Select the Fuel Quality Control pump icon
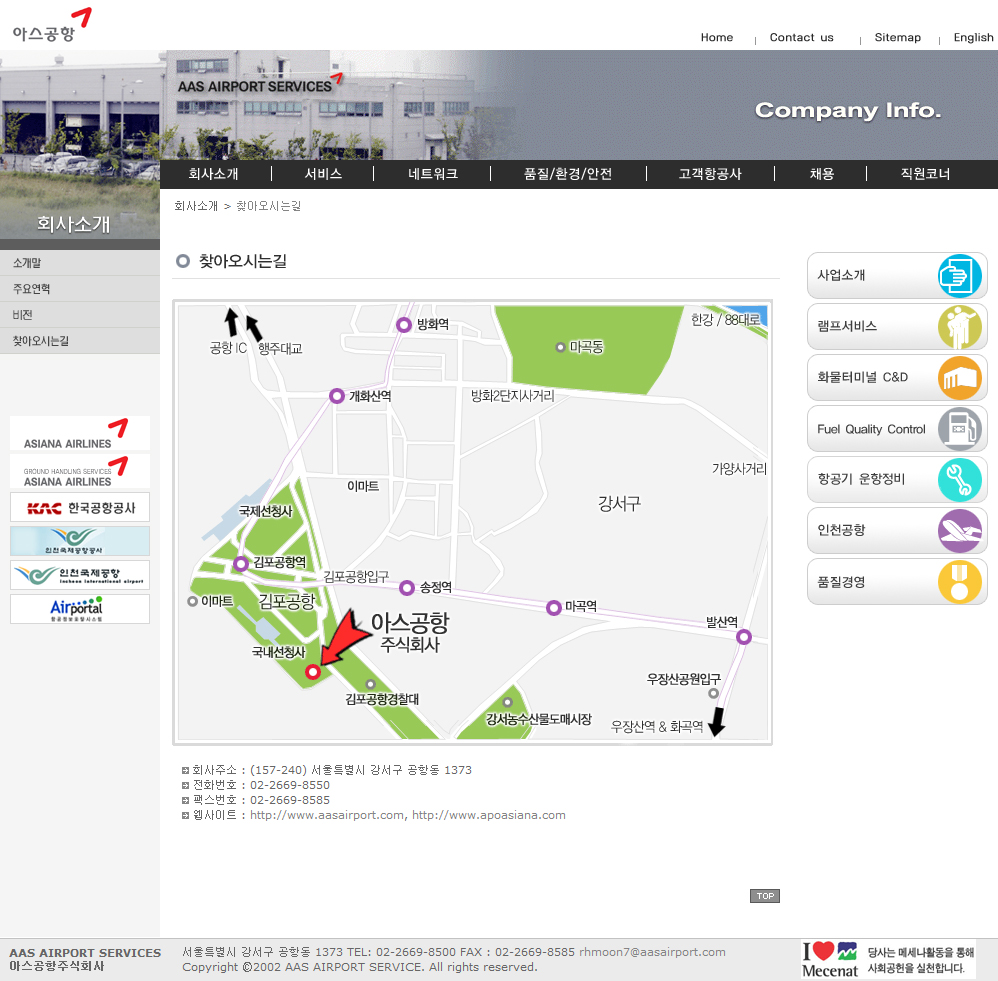 tap(959, 429)
